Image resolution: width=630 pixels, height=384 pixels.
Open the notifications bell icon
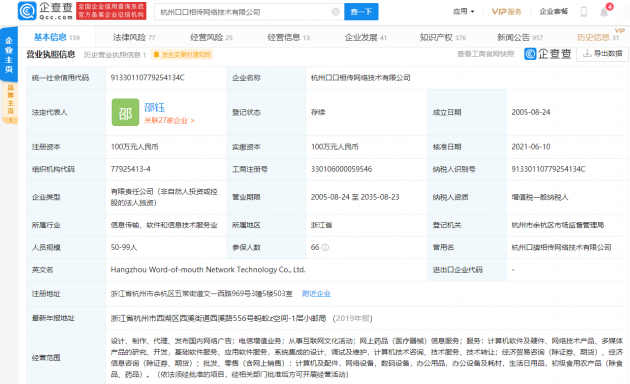[604, 12]
